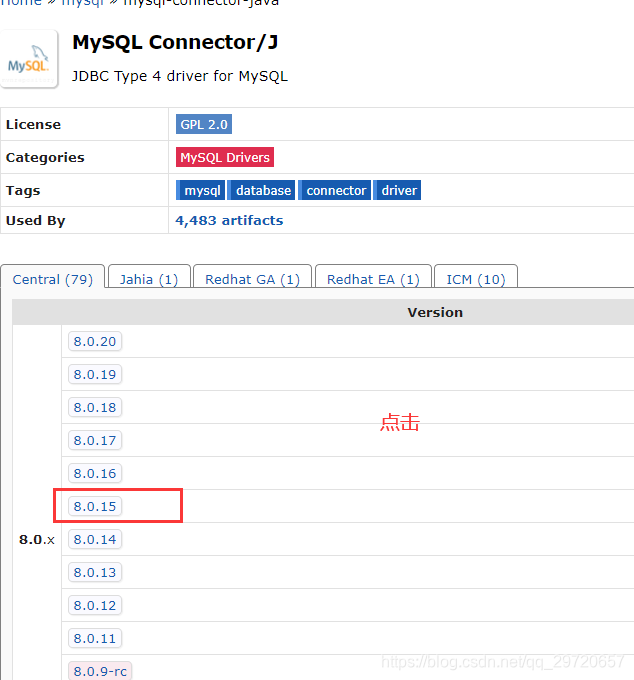The image size is (634, 680).
Task: Click the Version column header
Action: pos(435,312)
